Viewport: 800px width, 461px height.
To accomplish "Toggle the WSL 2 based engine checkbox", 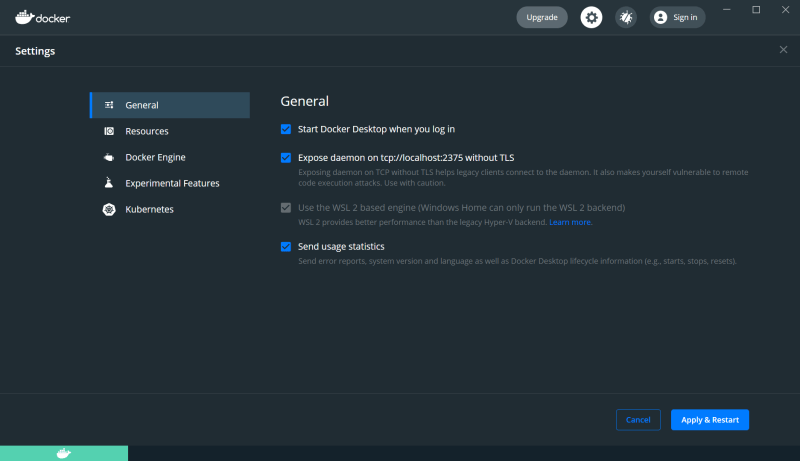I will tap(286, 208).
